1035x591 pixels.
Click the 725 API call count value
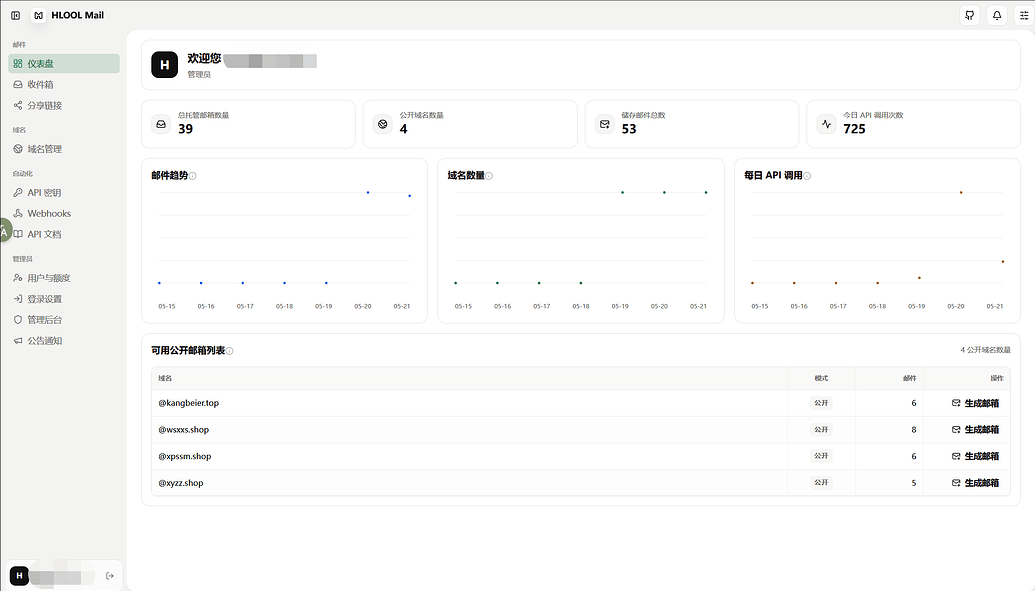[x=854, y=129]
